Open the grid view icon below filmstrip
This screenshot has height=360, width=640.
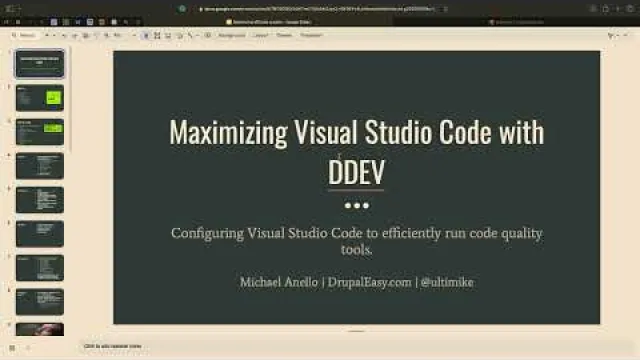click(x=12, y=348)
